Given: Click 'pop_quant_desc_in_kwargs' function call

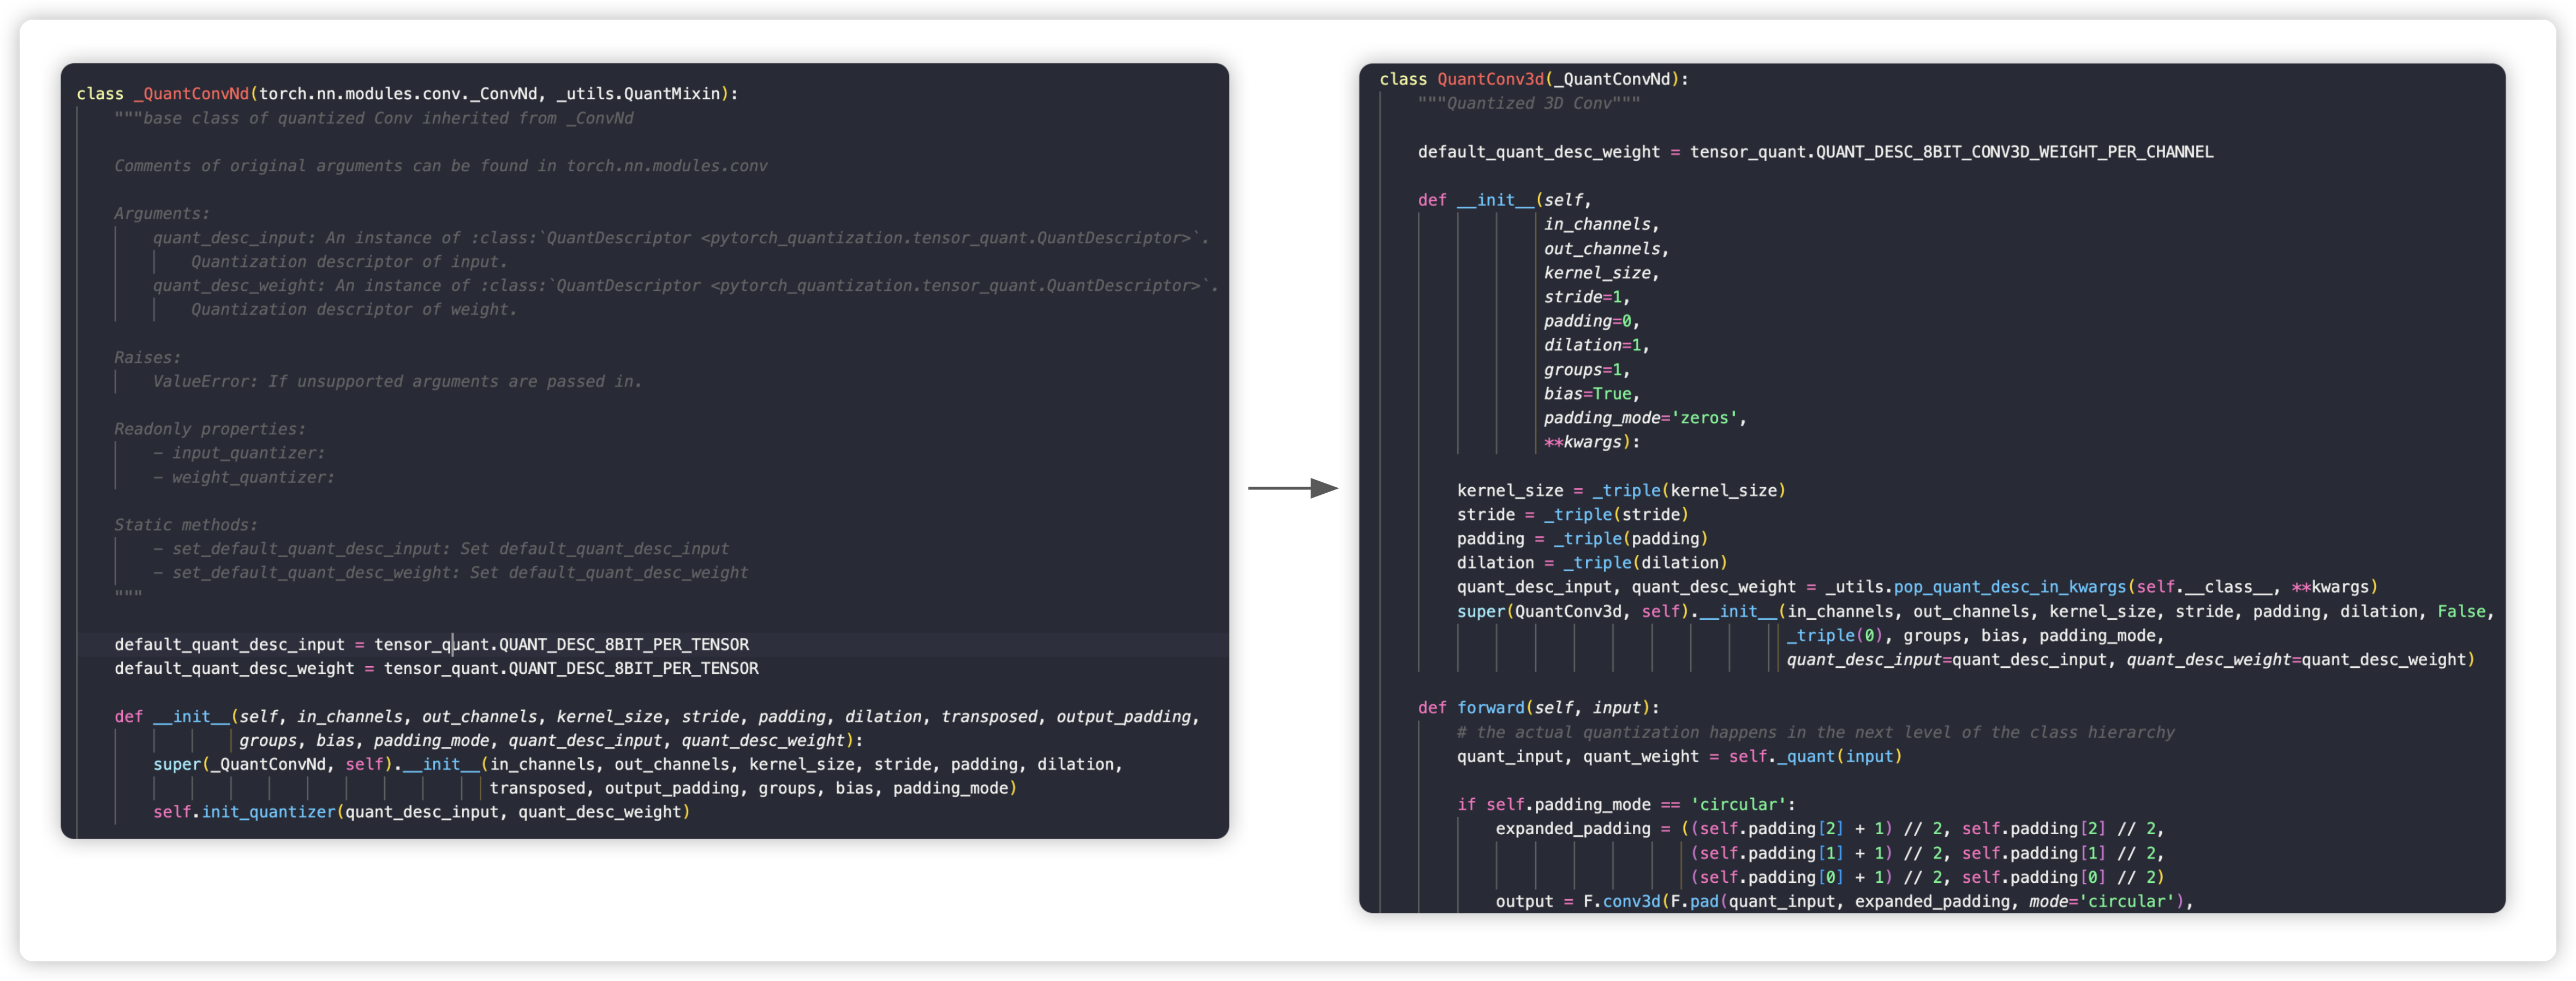Looking at the screenshot, I should pyautogui.click(x=2010, y=587).
